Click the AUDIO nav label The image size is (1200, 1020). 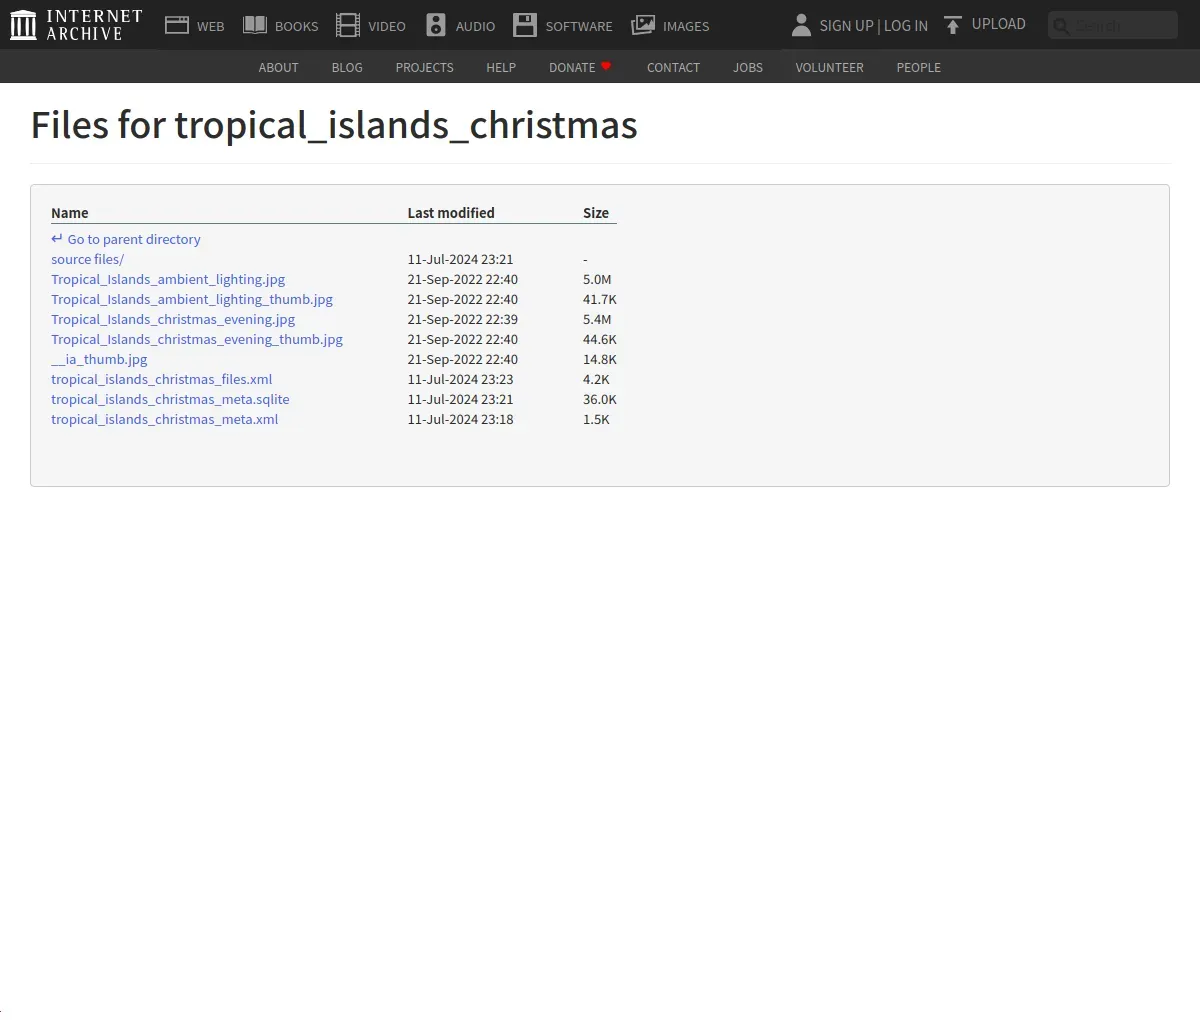coord(475,26)
